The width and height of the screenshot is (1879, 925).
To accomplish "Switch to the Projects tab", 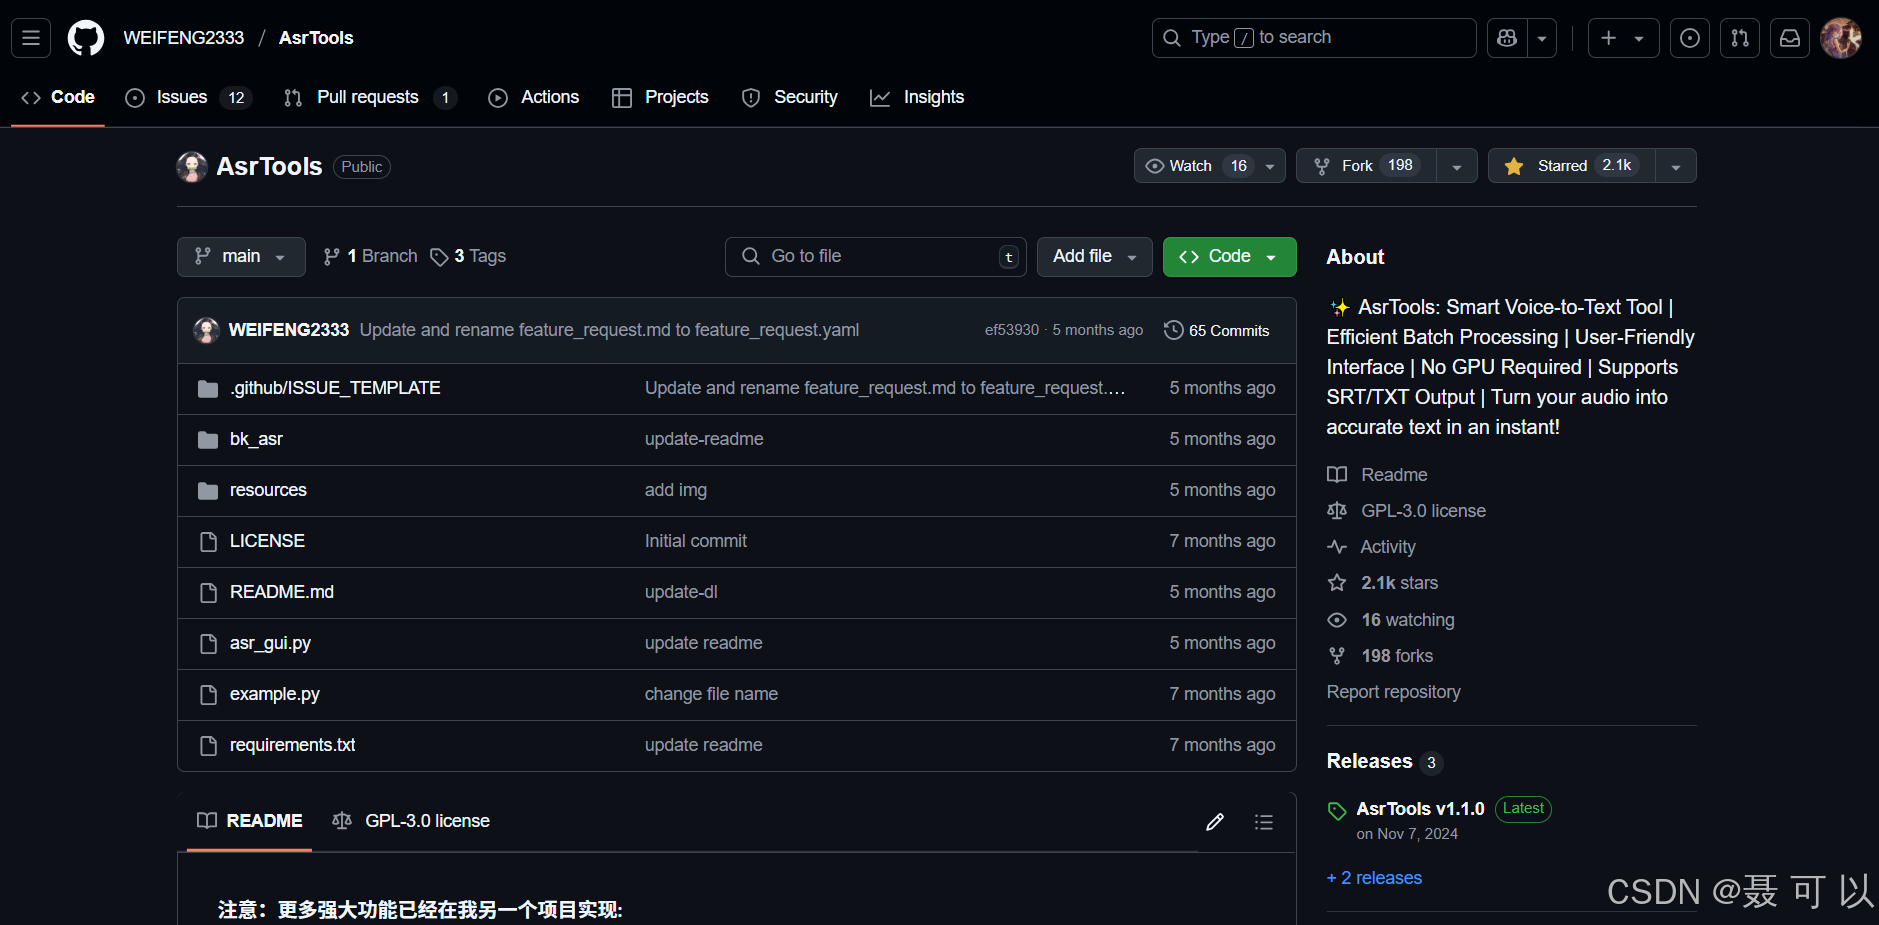I will click(x=660, y=97).
